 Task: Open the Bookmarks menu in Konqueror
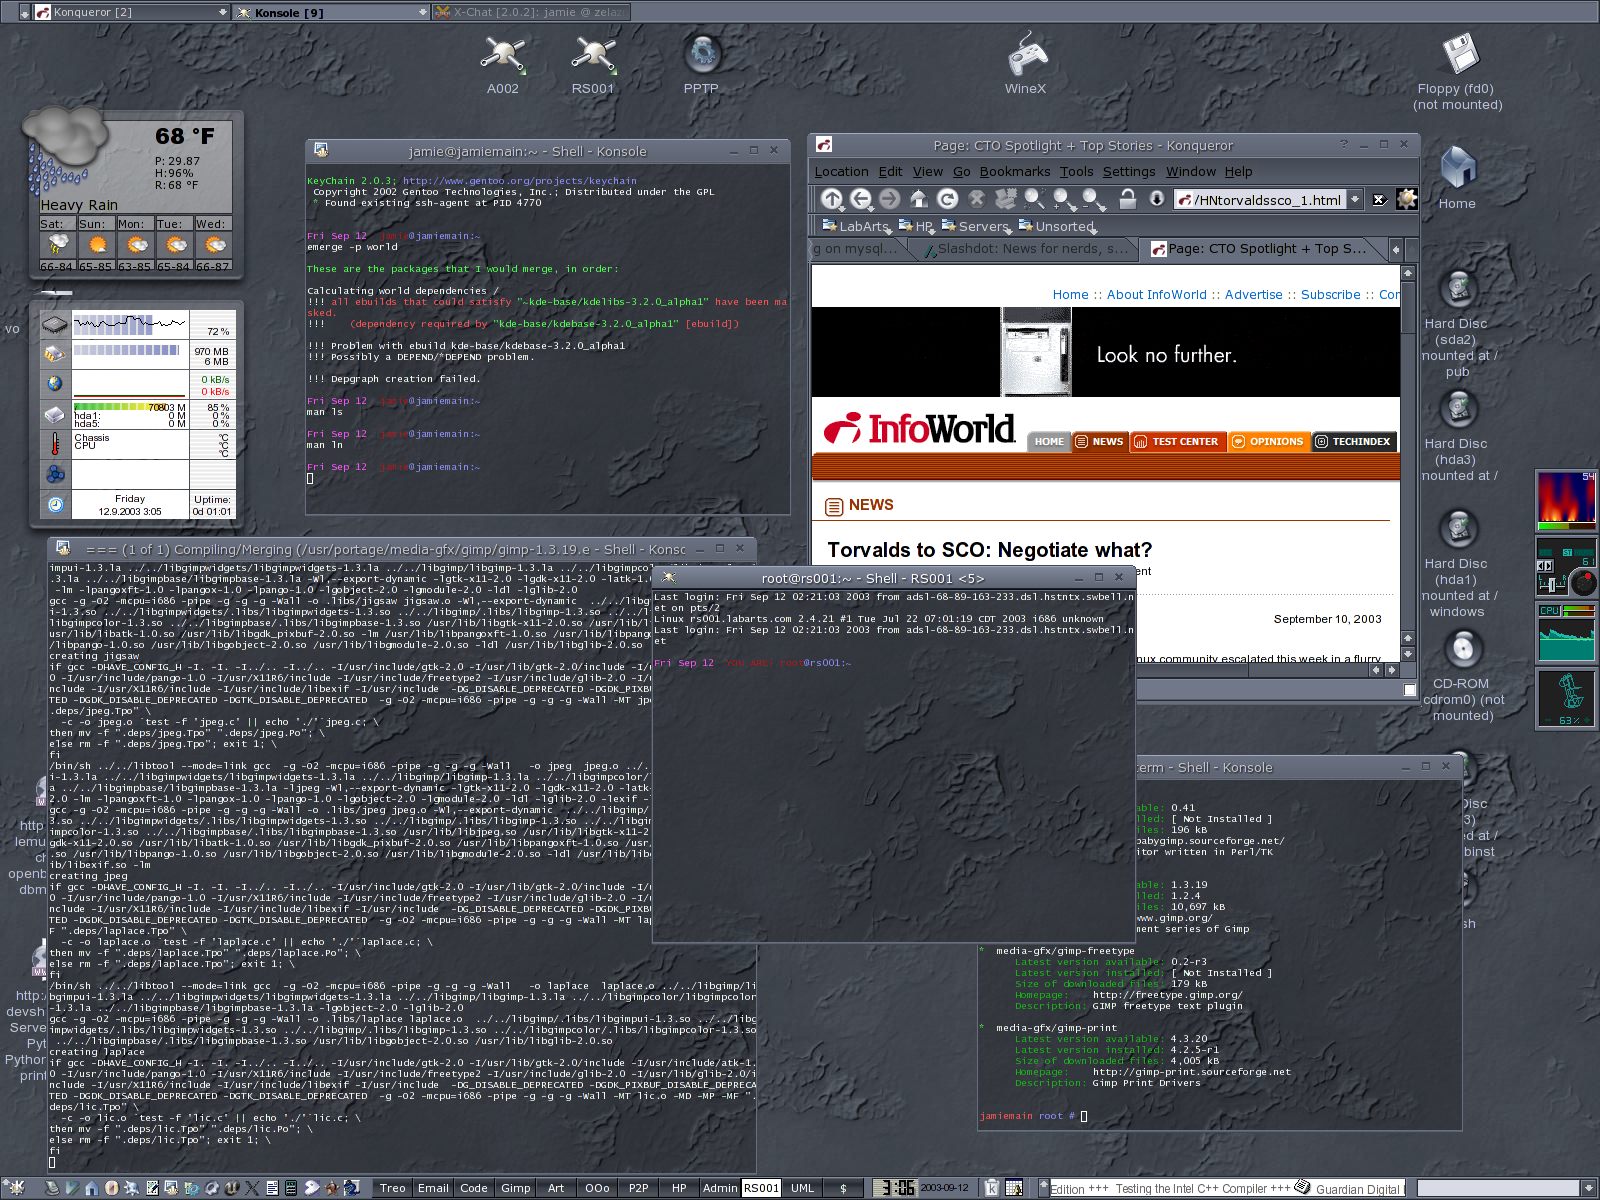1014,171
